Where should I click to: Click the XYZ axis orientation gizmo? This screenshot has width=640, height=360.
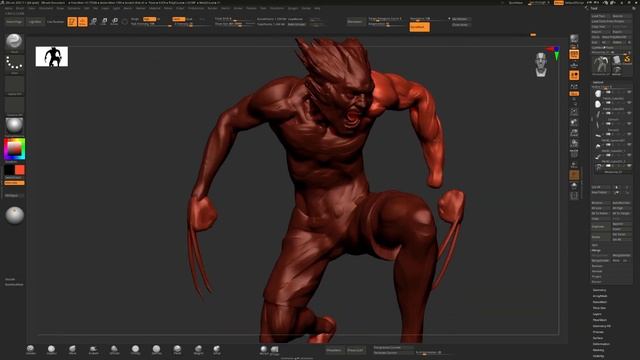tap(555, 53)
